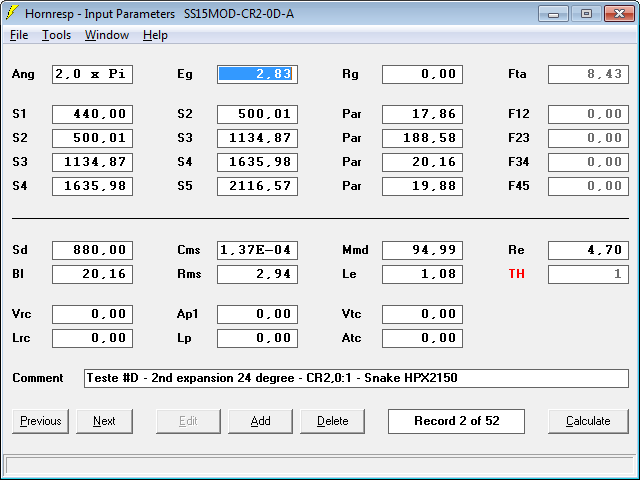Viewport: 640px width, 480px height.
Task: Click the F45 field
Action: [588, 187]
